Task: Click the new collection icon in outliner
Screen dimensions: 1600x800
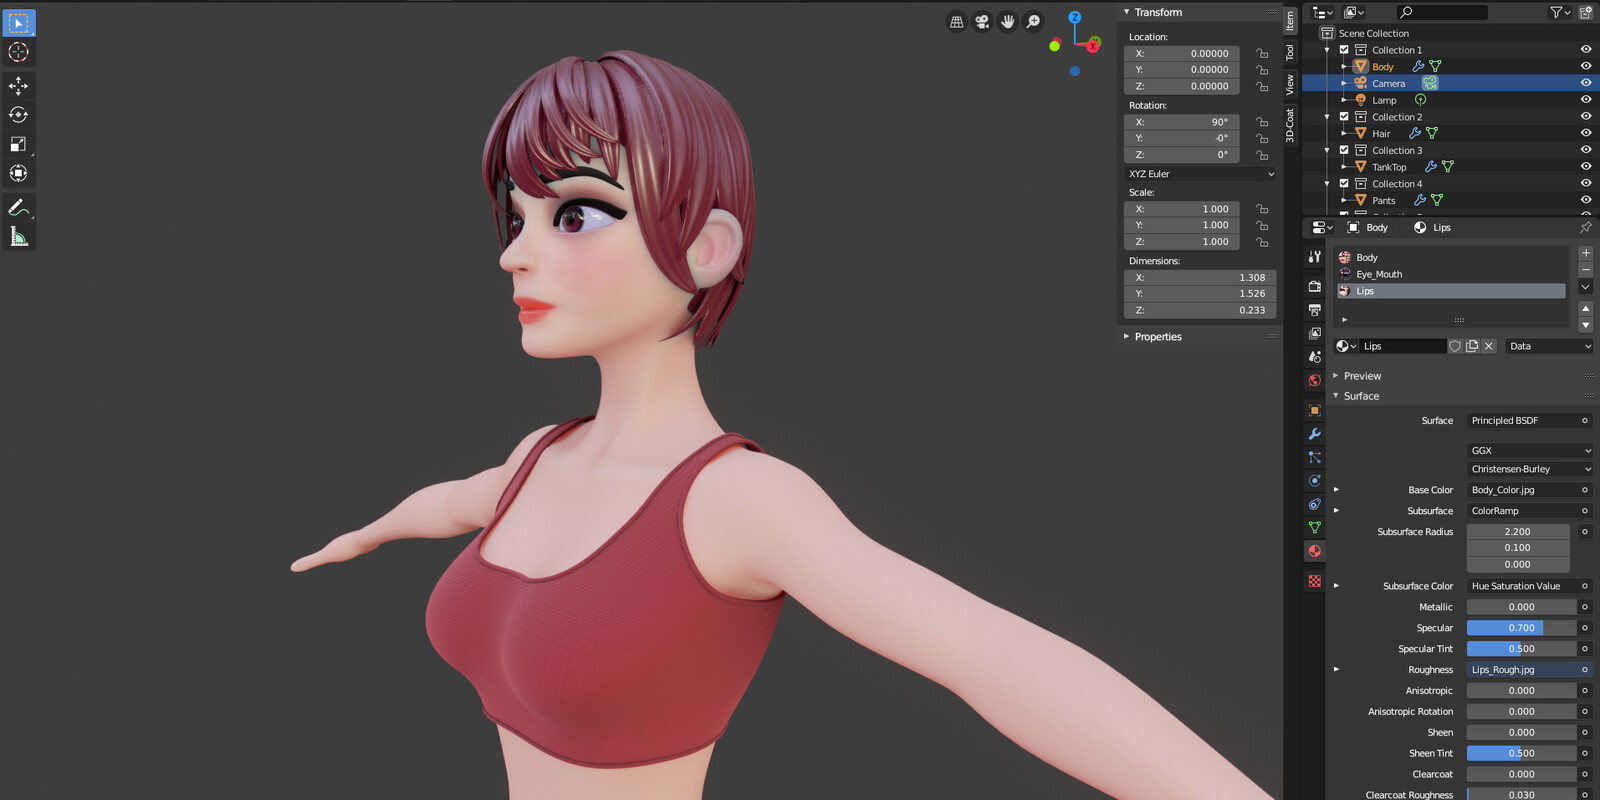Action: 1586,12
